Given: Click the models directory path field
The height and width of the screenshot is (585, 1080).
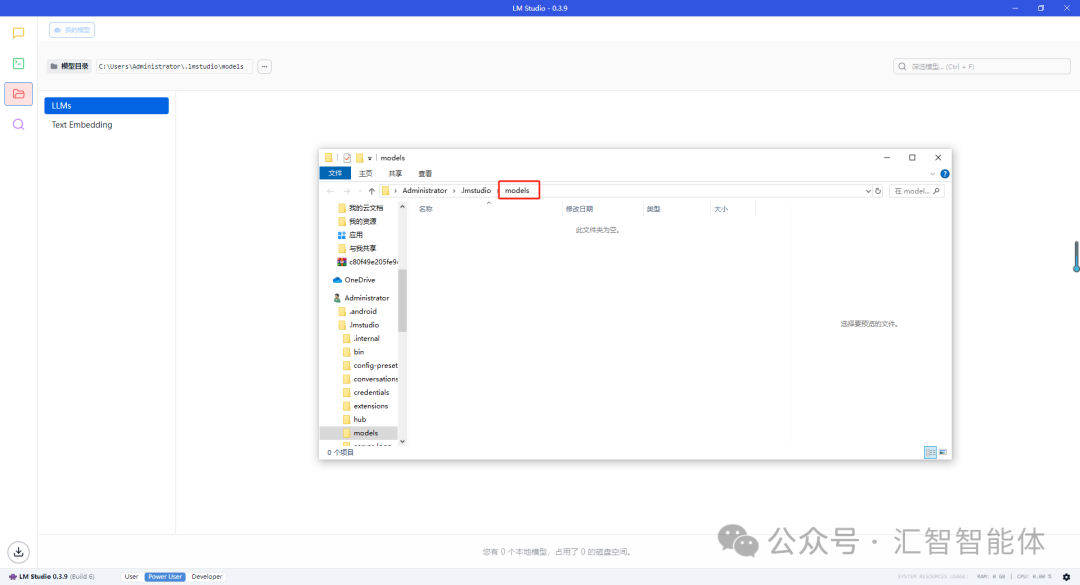Looking at the screenshot, I should click(x=174, y=67).
